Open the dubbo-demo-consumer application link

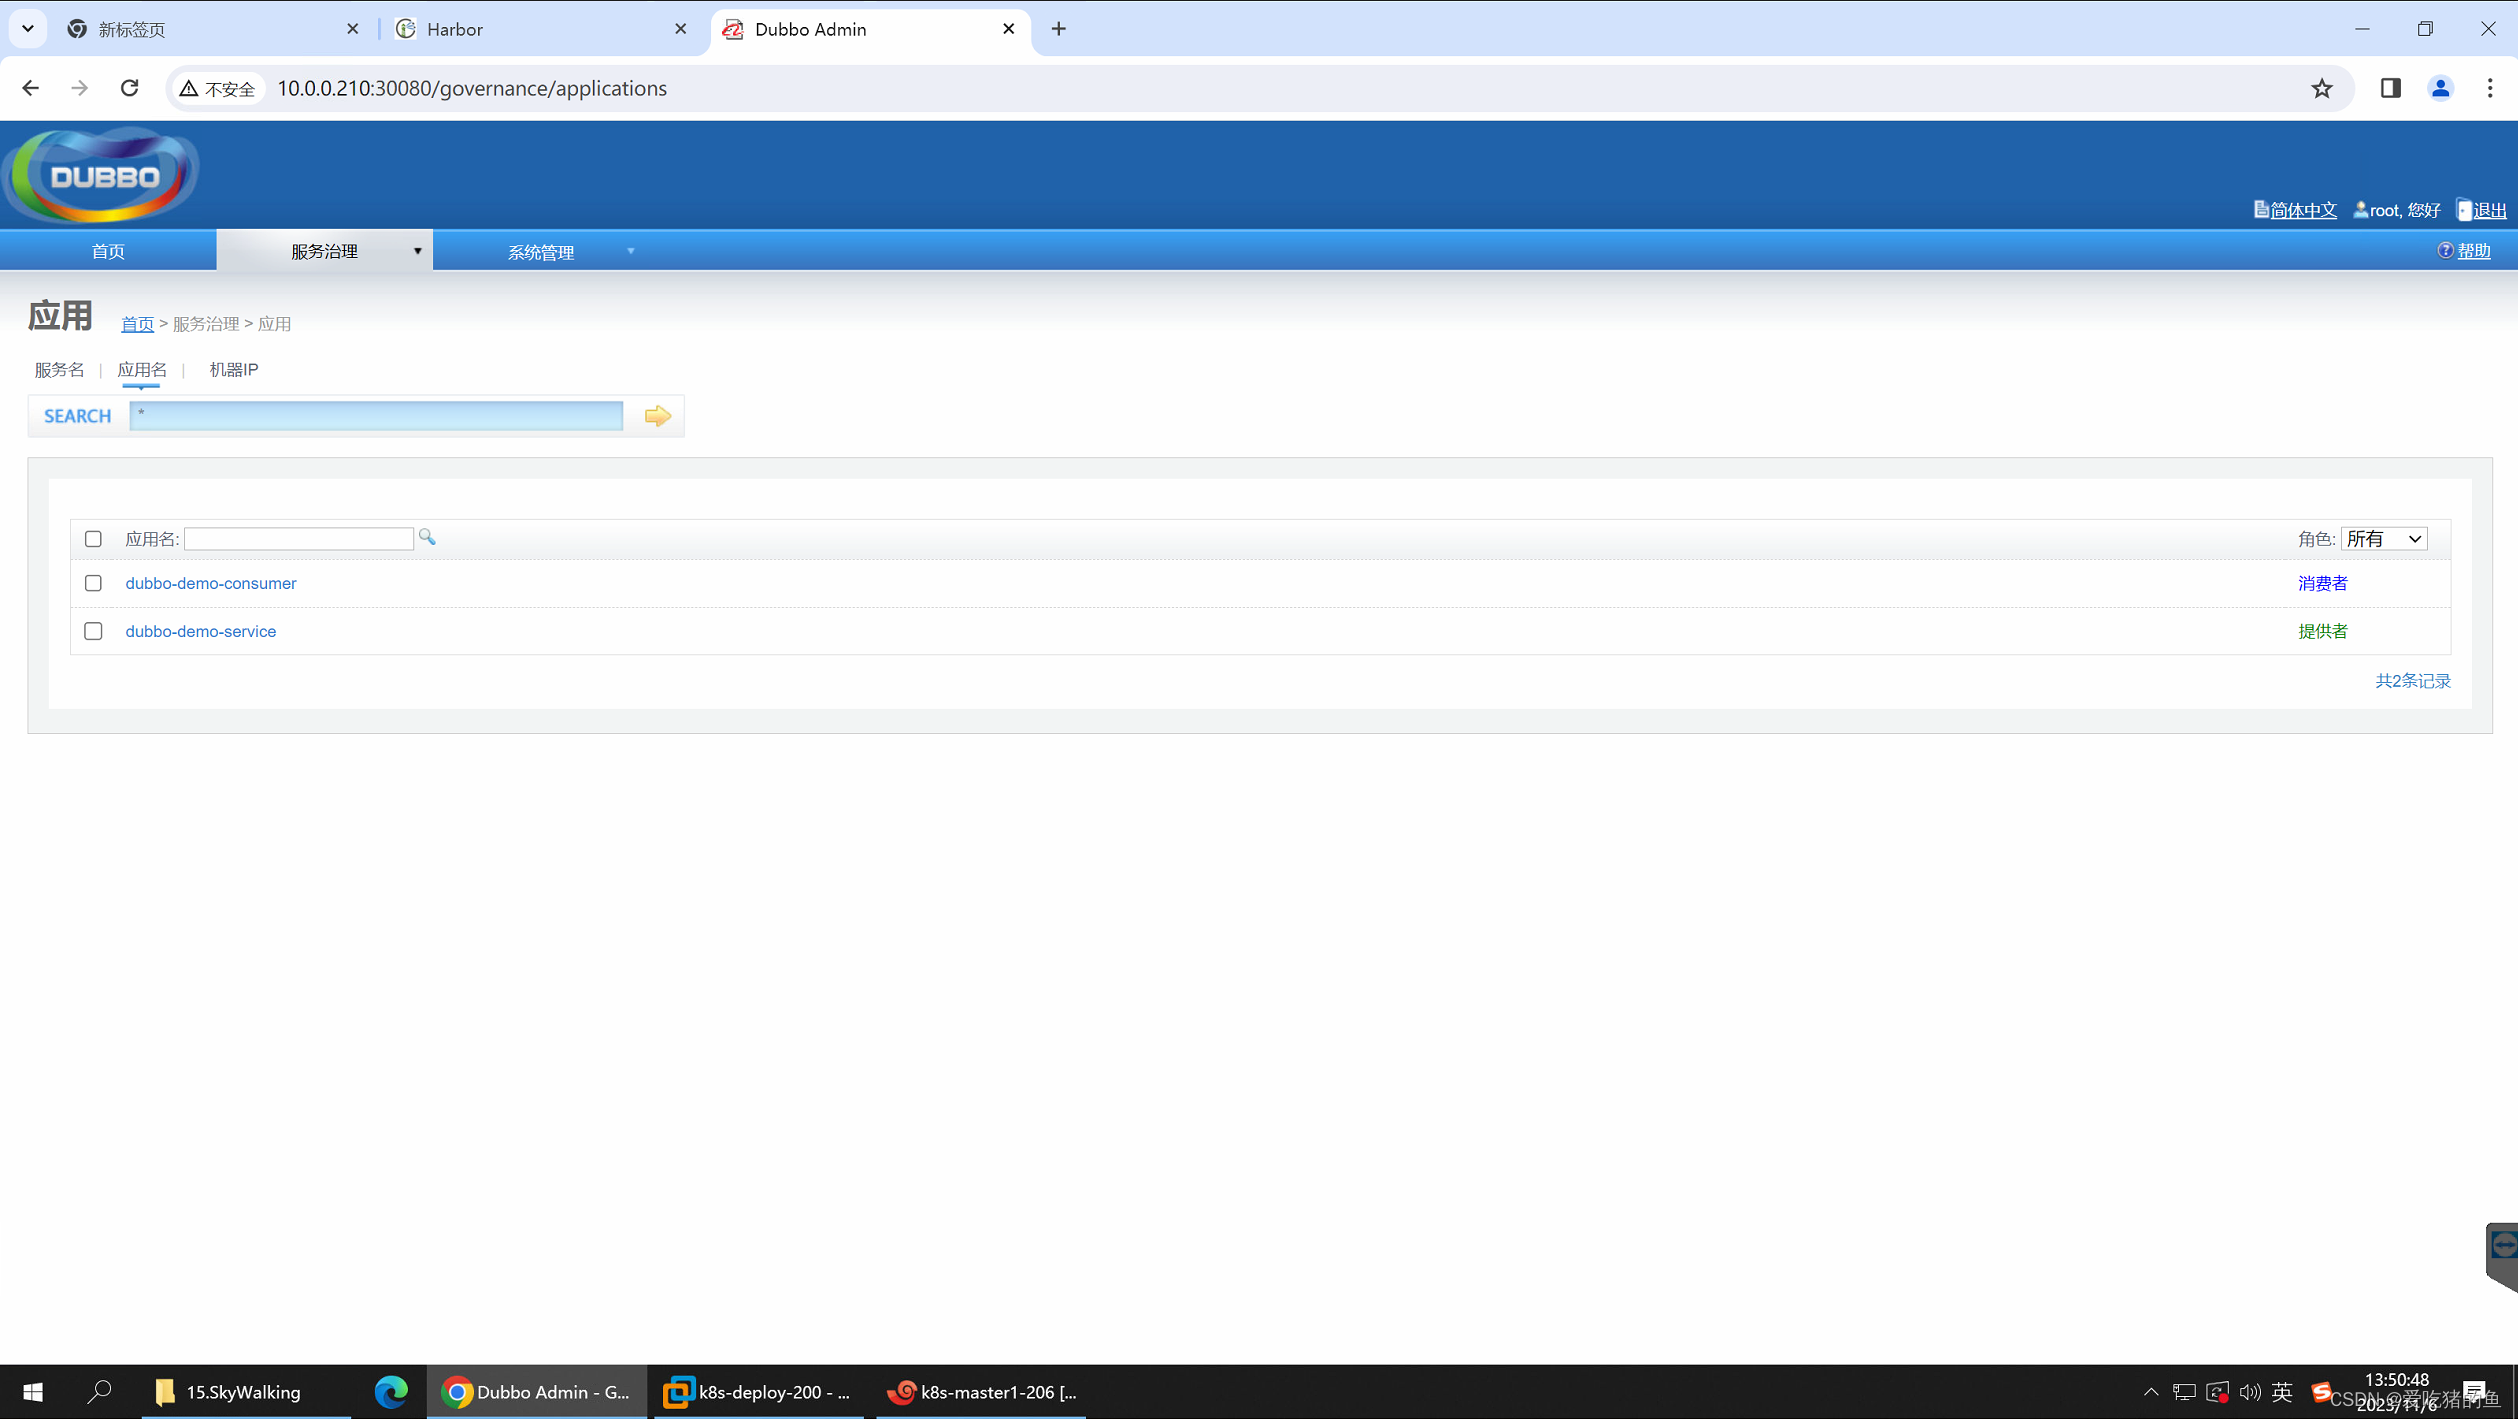click(210, 583)
